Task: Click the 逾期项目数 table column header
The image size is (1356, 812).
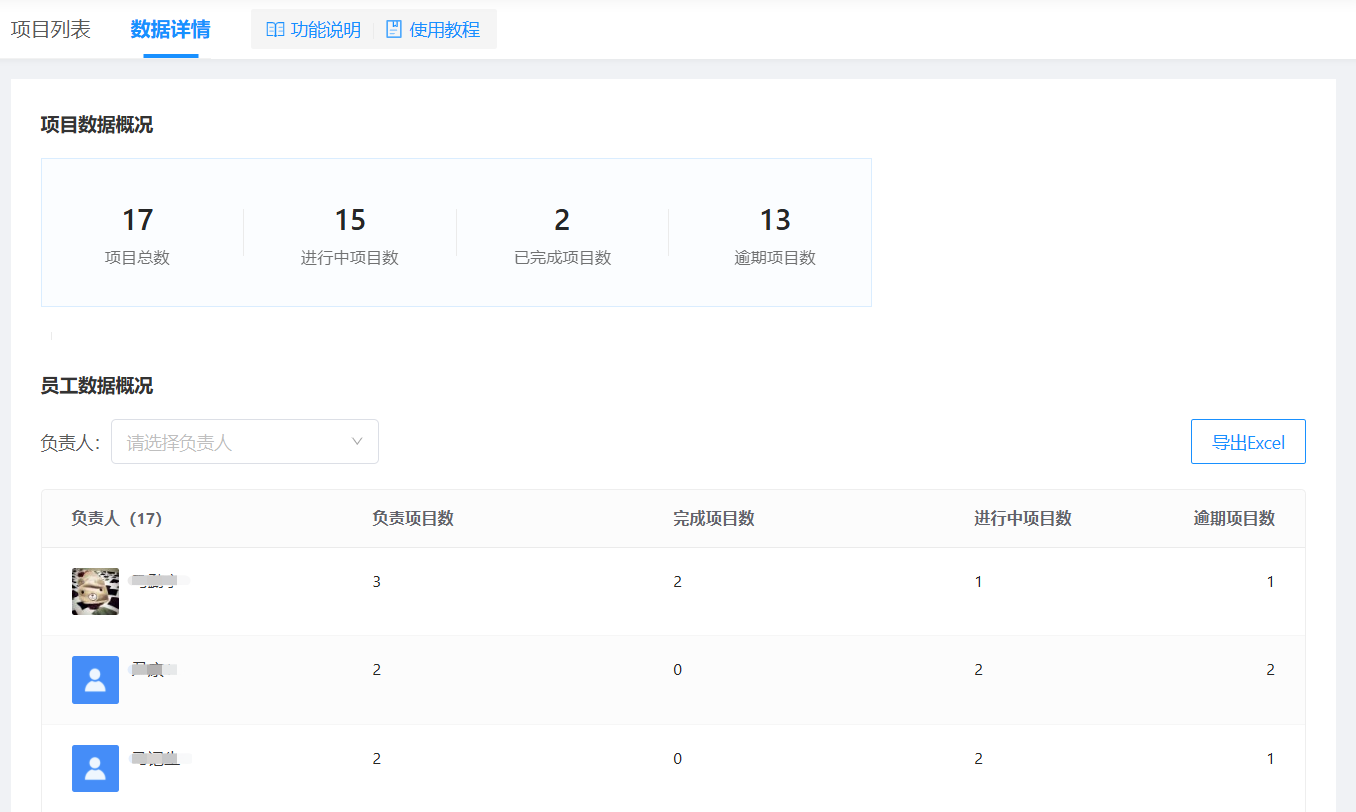Action: pos(1234,518)
